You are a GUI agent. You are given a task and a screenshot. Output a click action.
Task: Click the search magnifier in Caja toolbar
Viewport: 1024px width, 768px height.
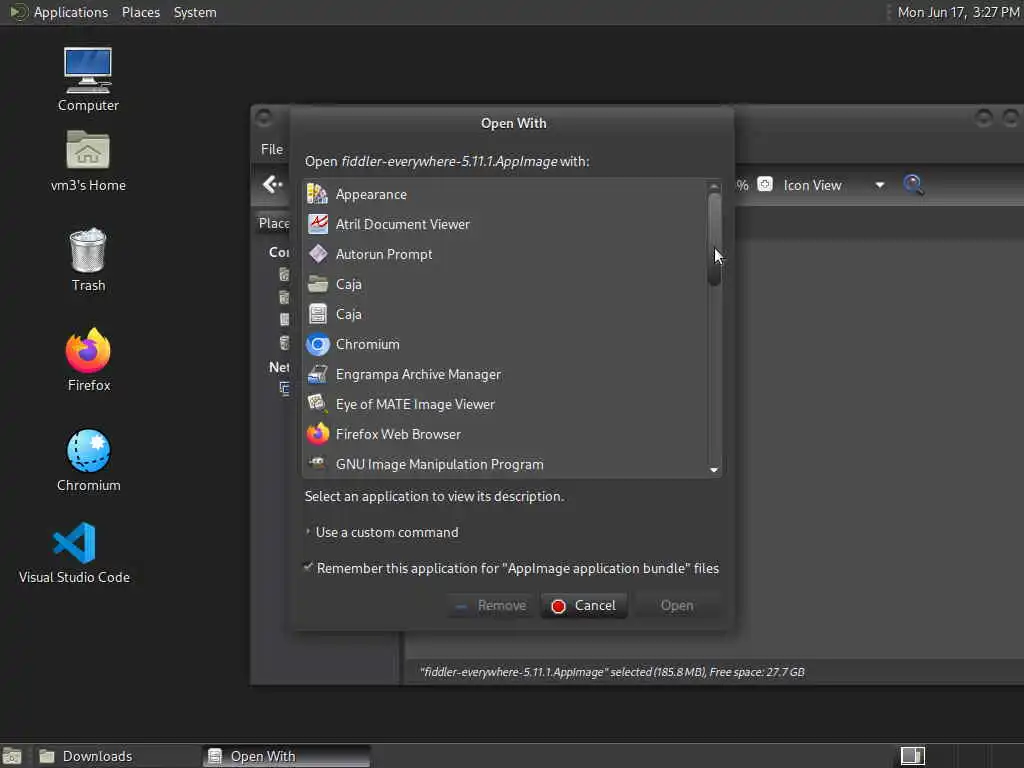click(x=913, y=185)
